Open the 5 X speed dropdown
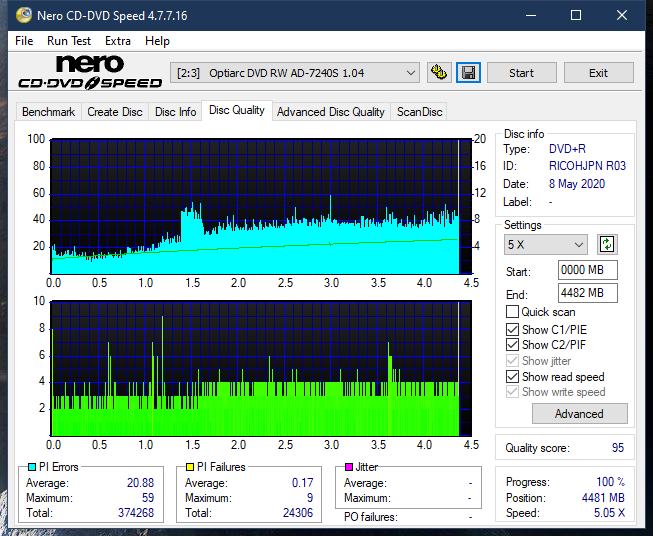The image size is (653, 536). tap(546, 244)
